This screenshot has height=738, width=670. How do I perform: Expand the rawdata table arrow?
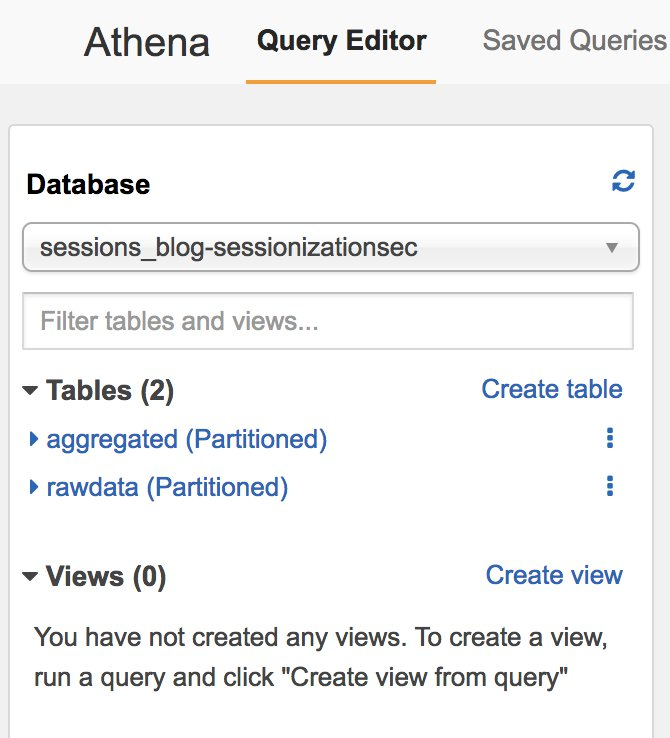click(x=34, y=487)
